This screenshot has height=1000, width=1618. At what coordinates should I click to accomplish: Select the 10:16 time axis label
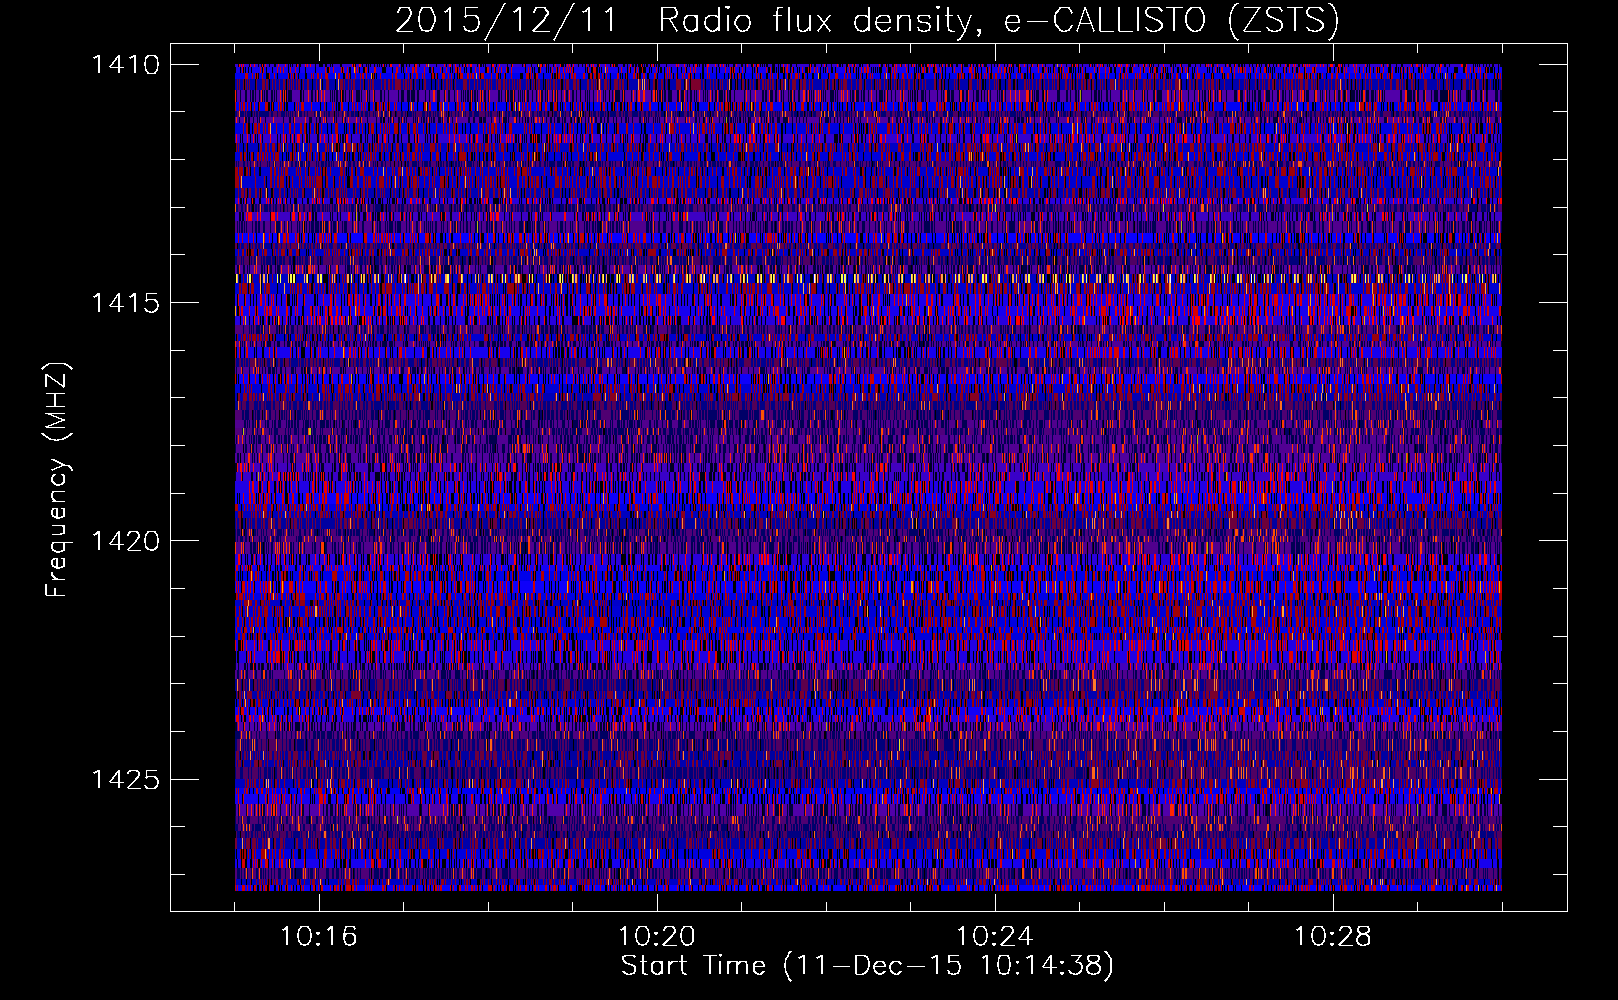pyautogui.click(x=319, y=937)
